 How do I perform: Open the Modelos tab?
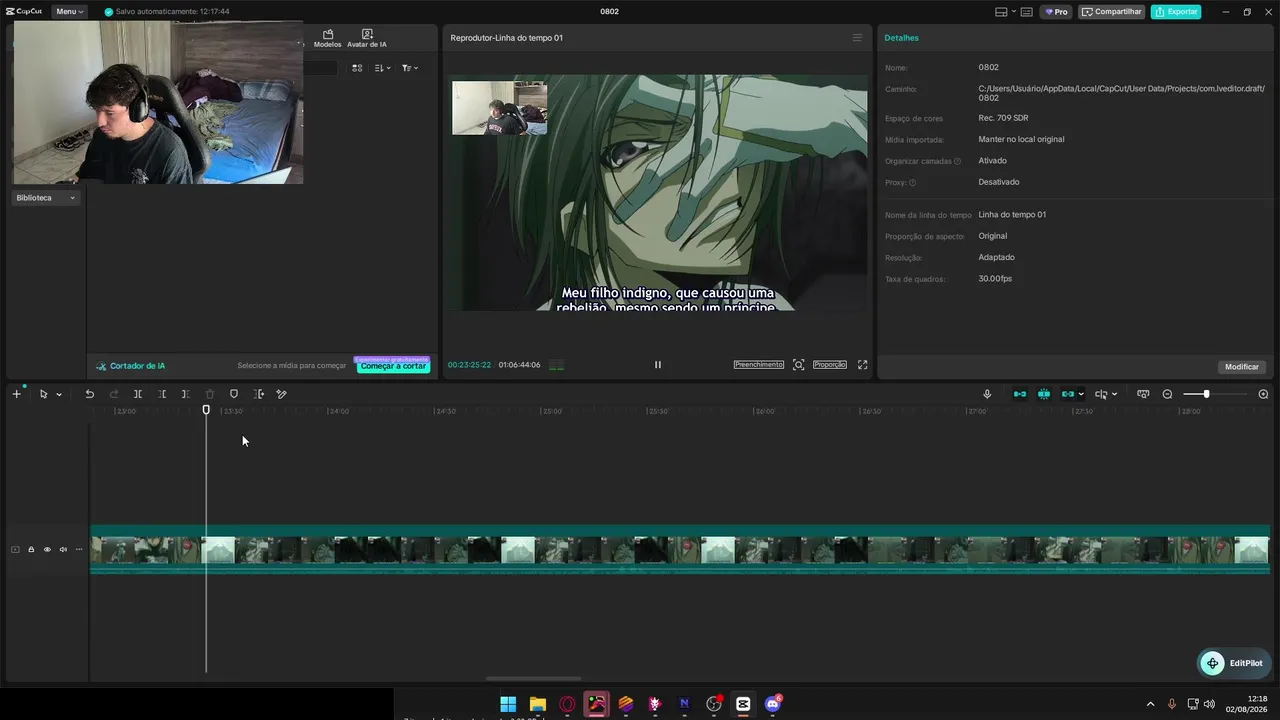pyautogui.click(x=327, y=39)
